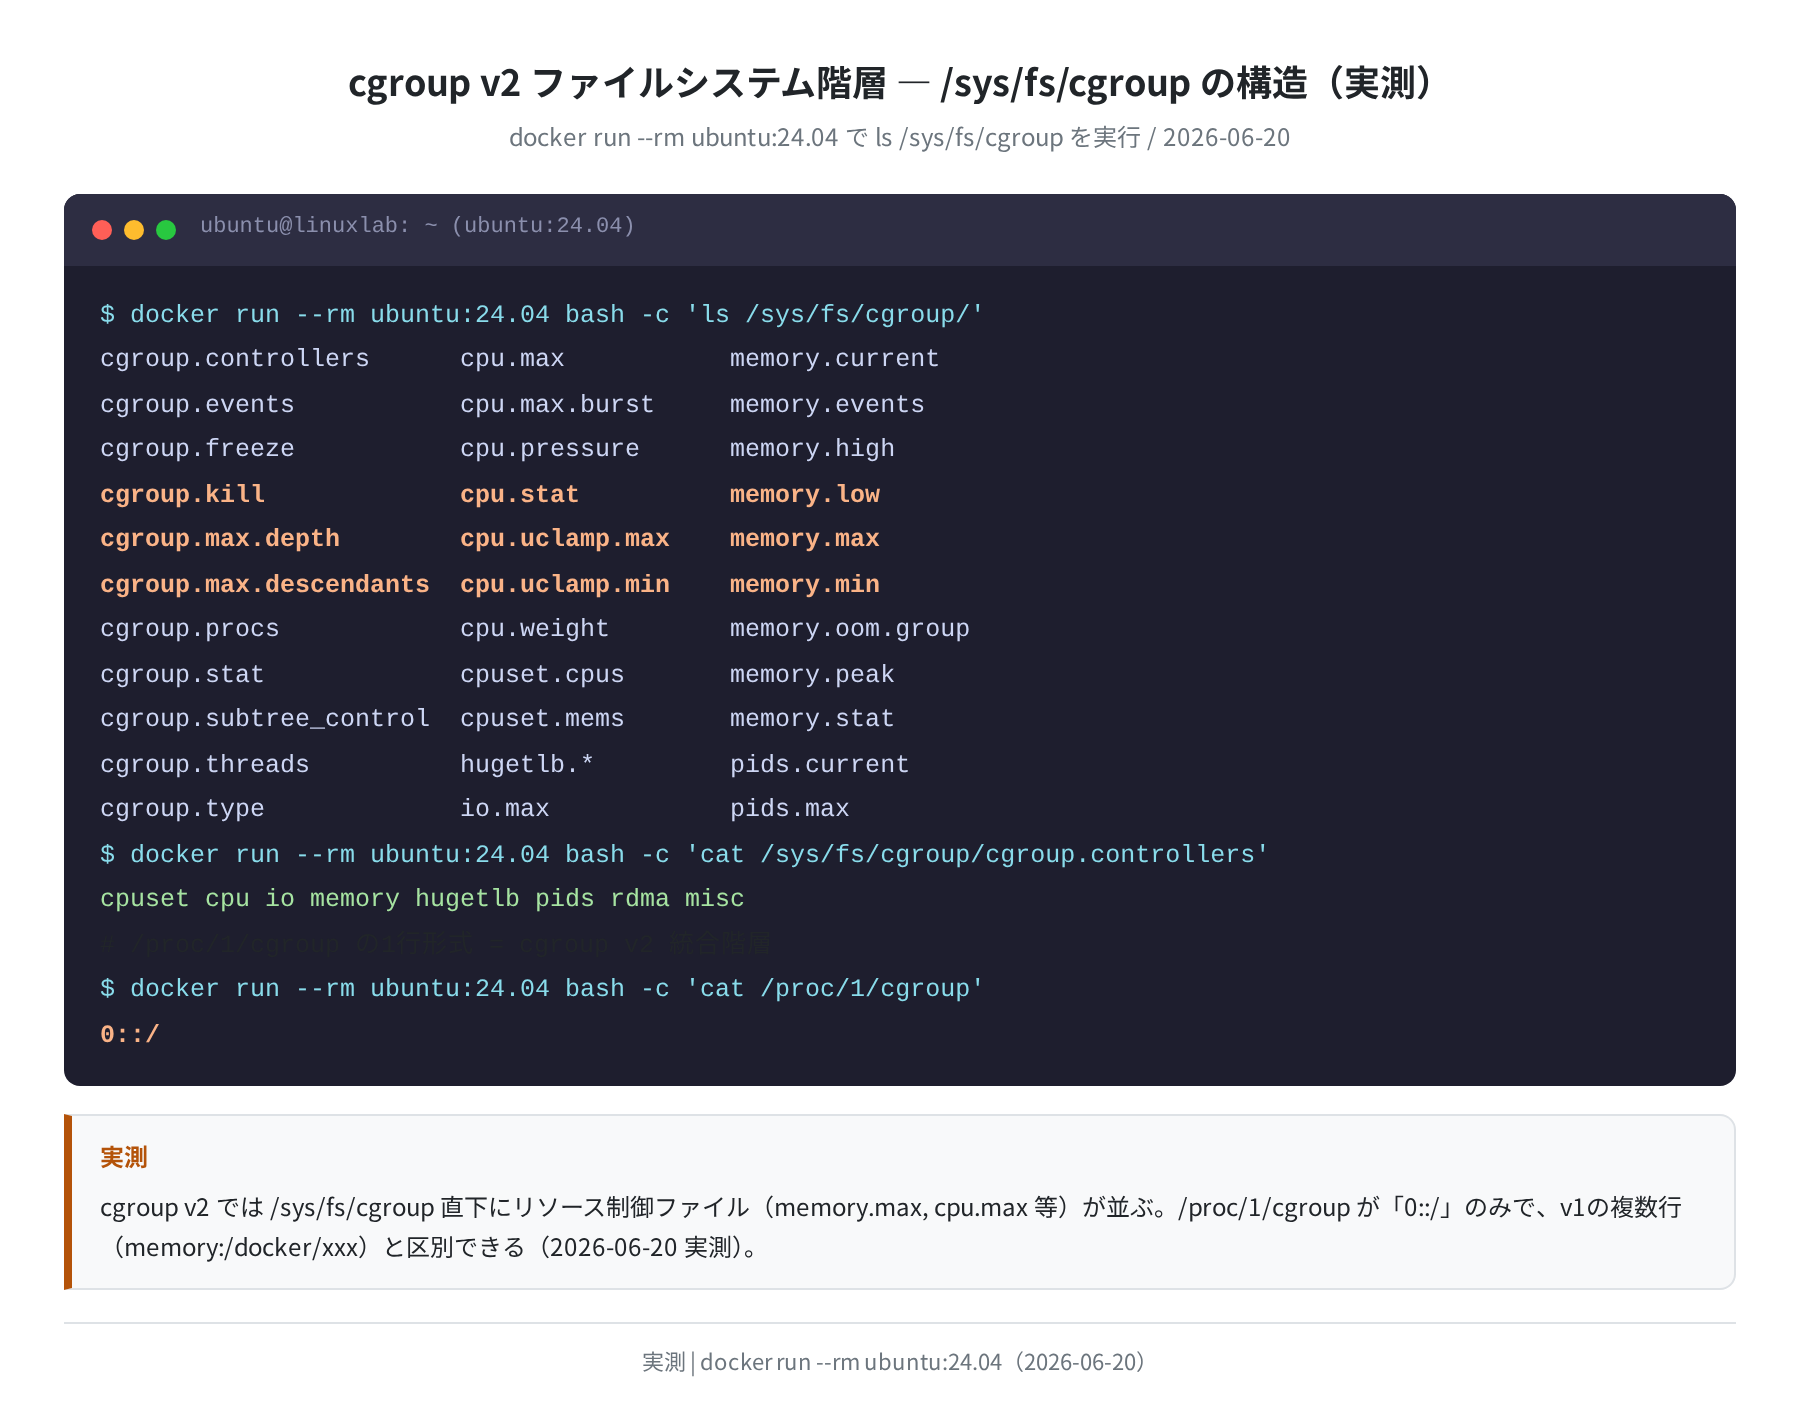This screenshot has height=1416, width=1800.
Task: Click highlighted 'cgroup.max.depth' entry
Action: [x=220, y=539]
